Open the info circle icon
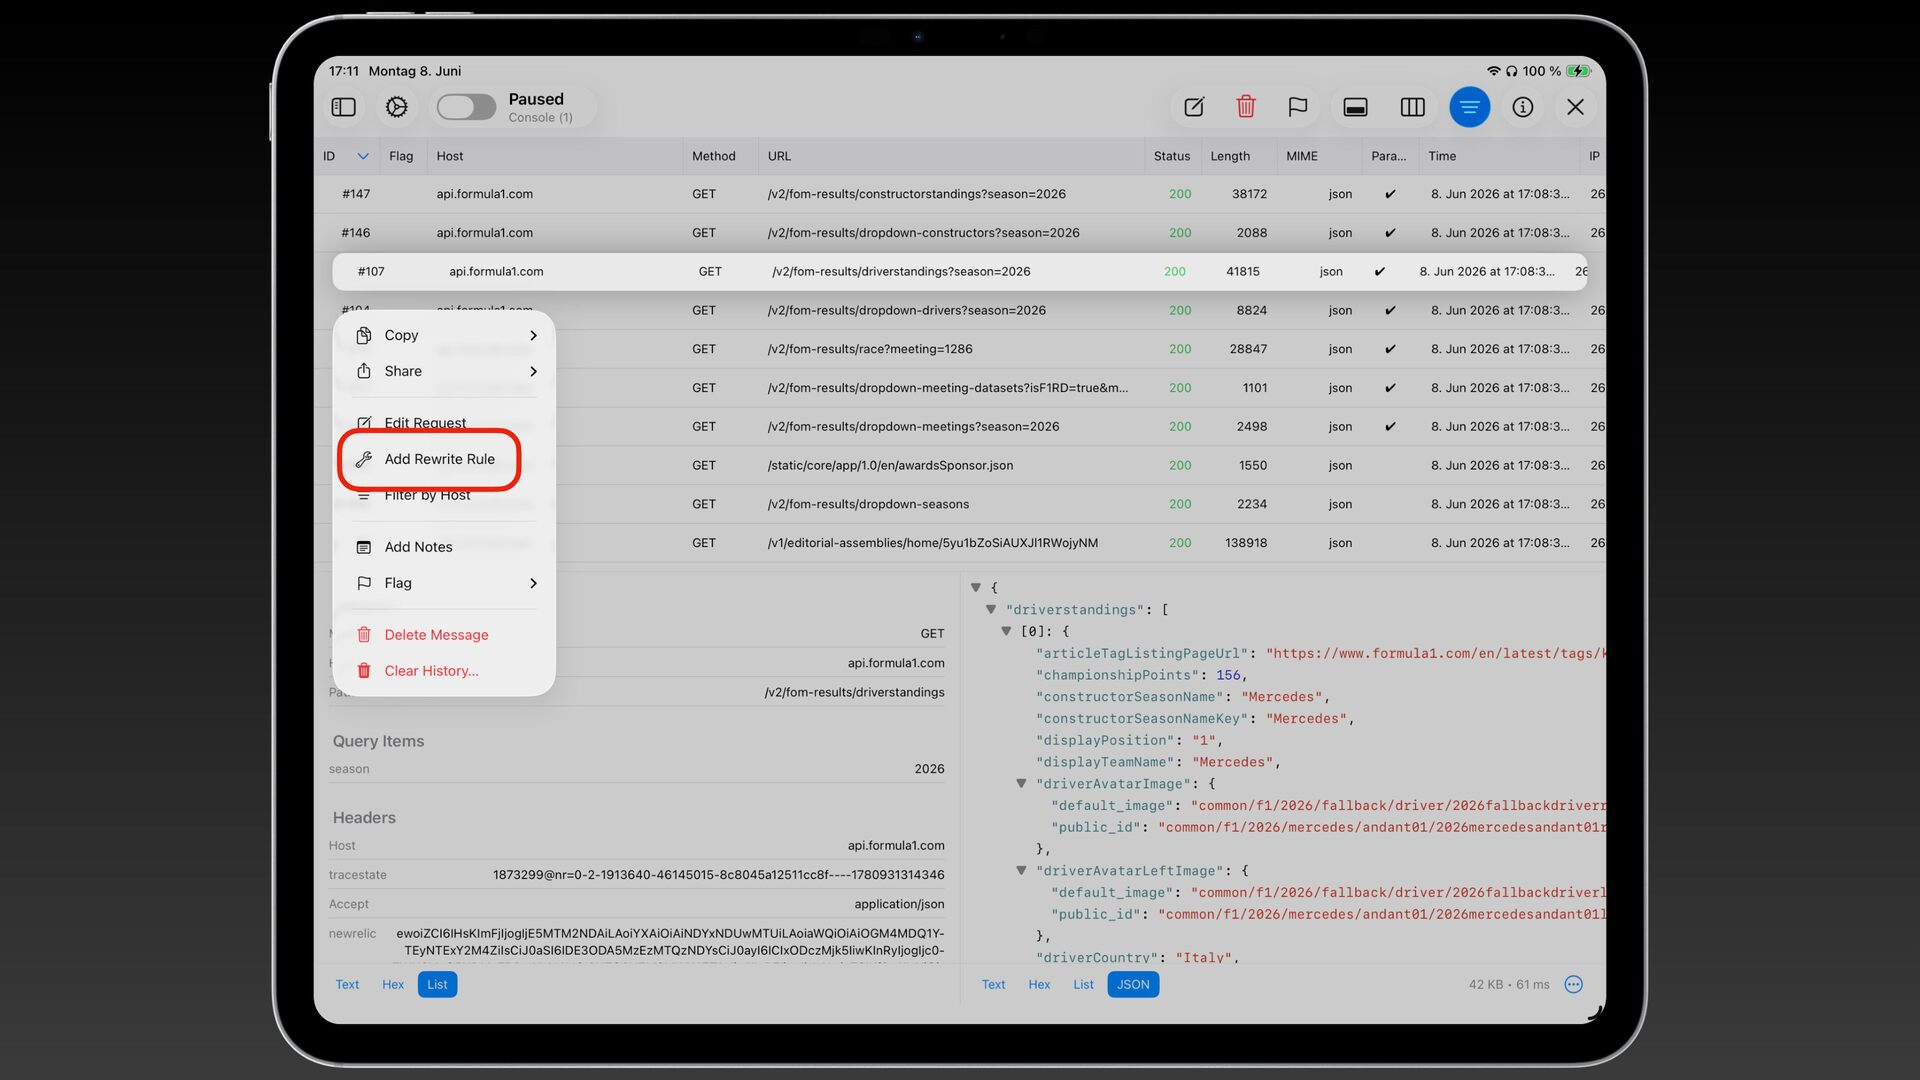Screen dimensions: 1920x1080 [1523, 107]
